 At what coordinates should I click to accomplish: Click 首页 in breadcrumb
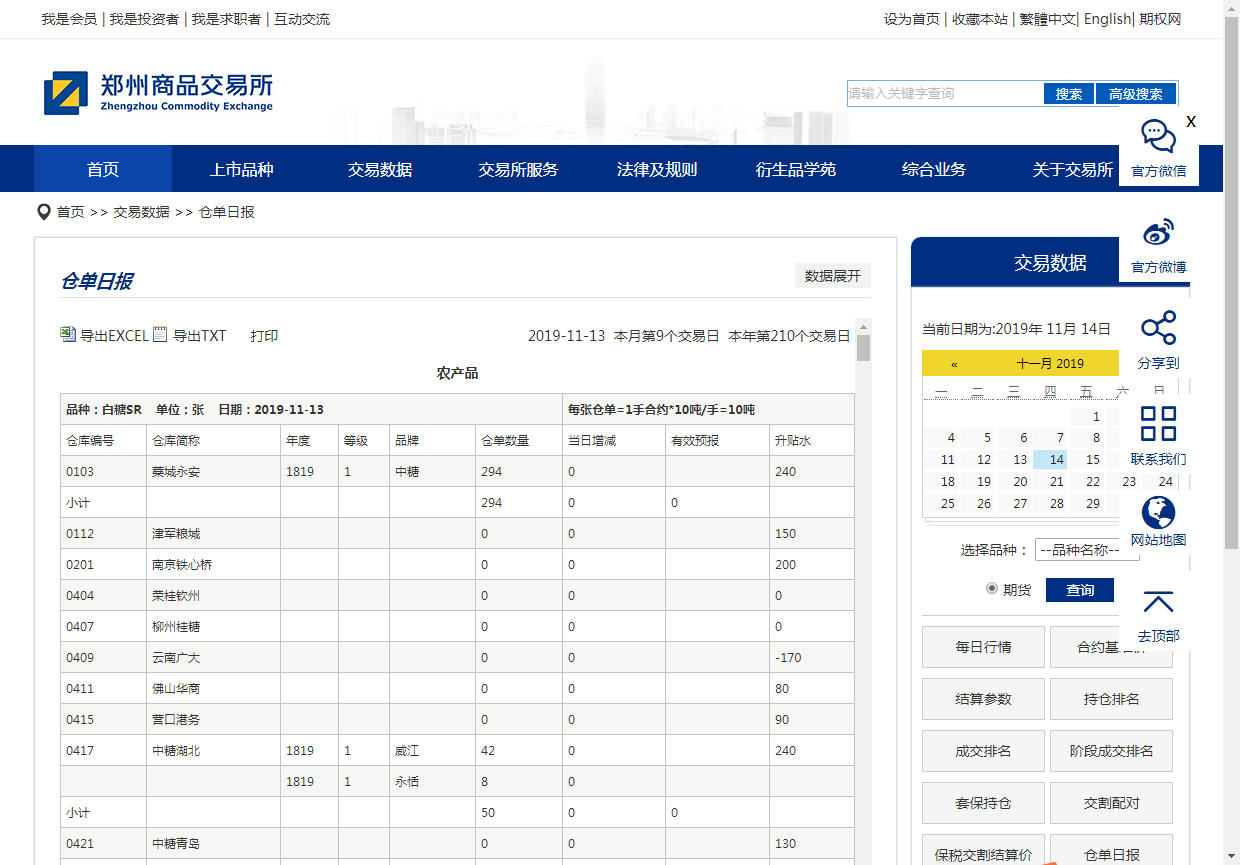pos(70,212)
